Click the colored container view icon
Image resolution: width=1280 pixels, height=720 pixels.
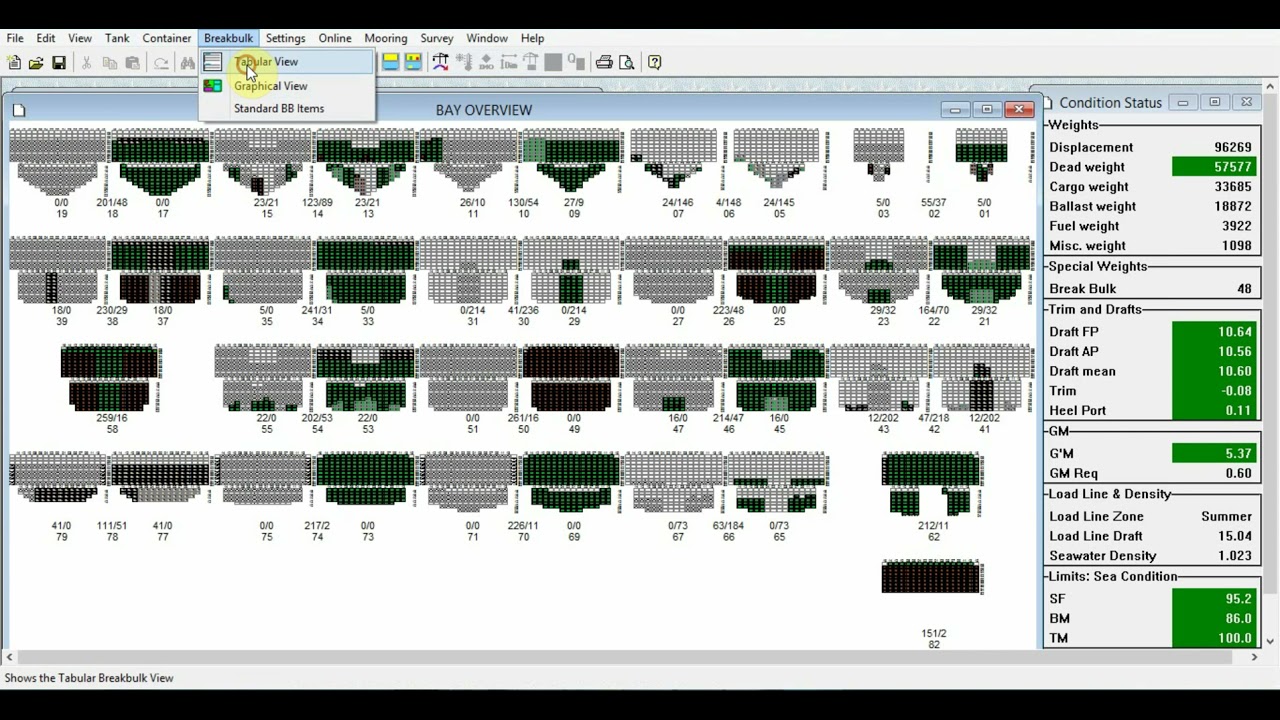click(413, 62)
